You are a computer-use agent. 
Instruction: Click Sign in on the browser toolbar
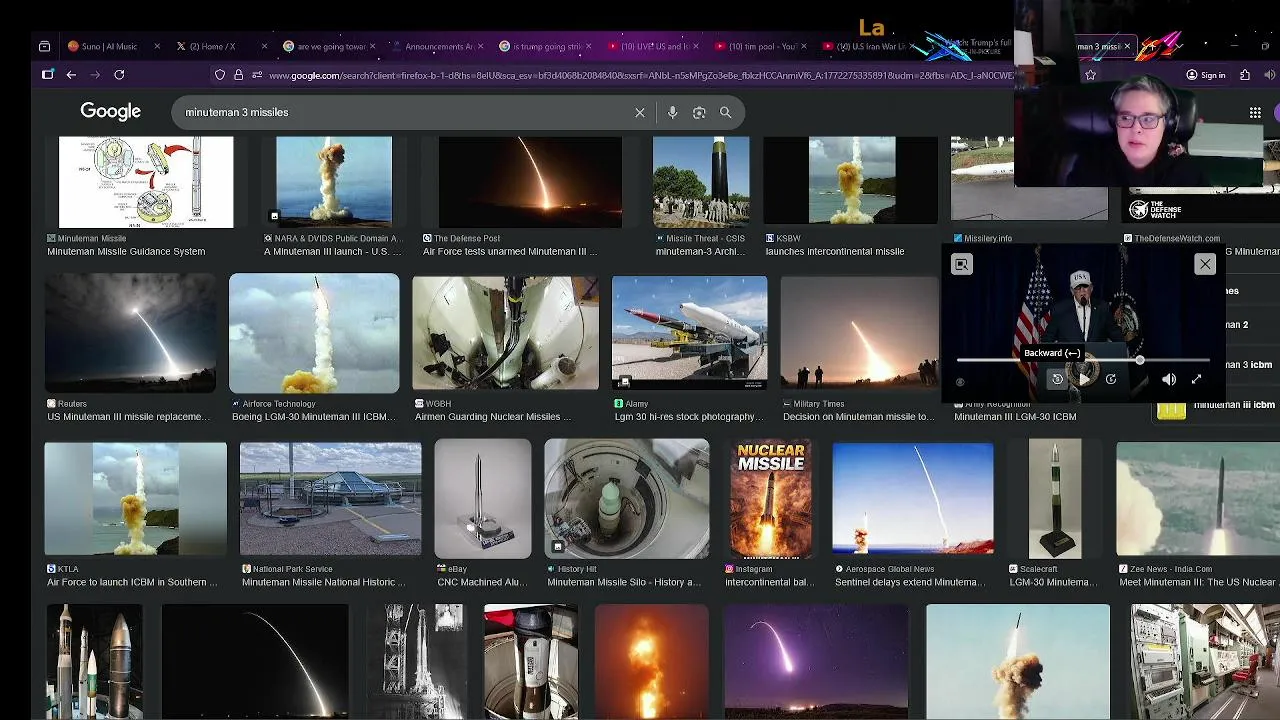coord(1206,75)
